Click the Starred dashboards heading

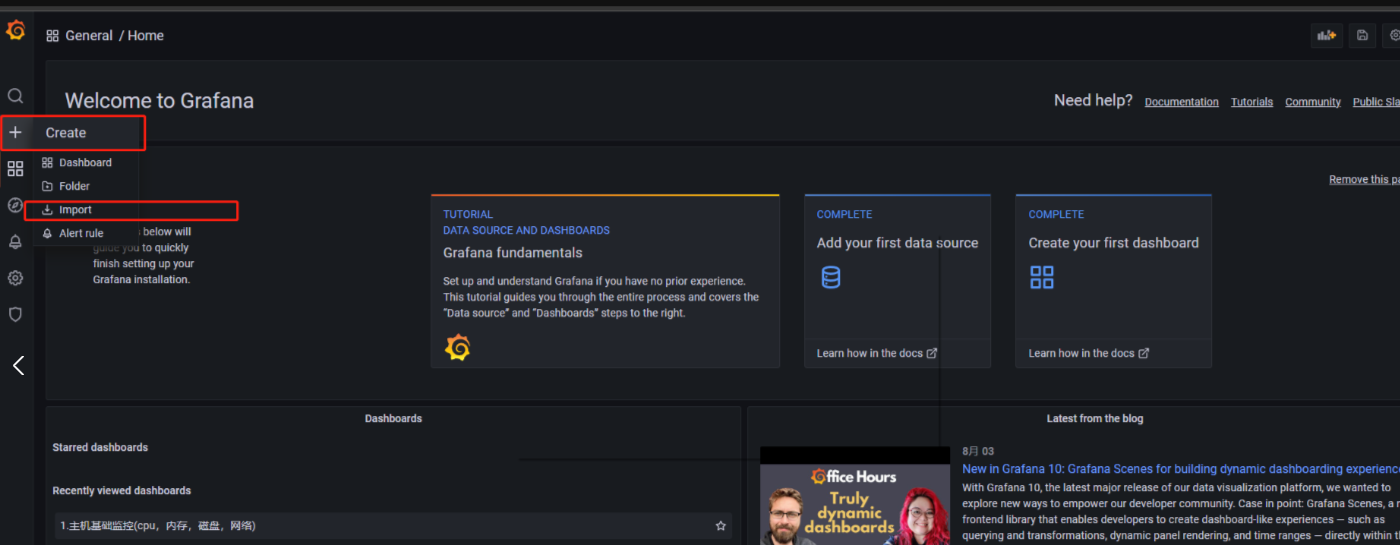click(x=100, y=447)
